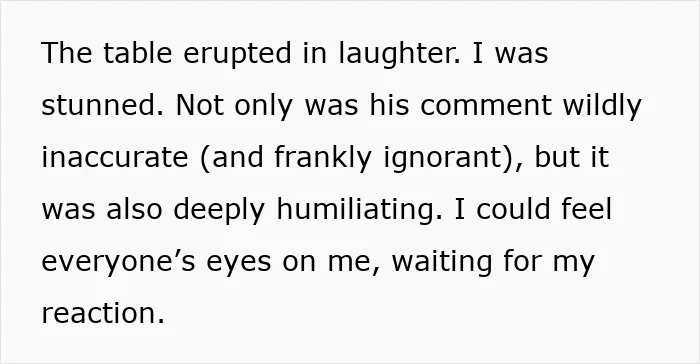Click the word "only" in second line
This screenshot has width=700, height=364.
pos(263,106)
